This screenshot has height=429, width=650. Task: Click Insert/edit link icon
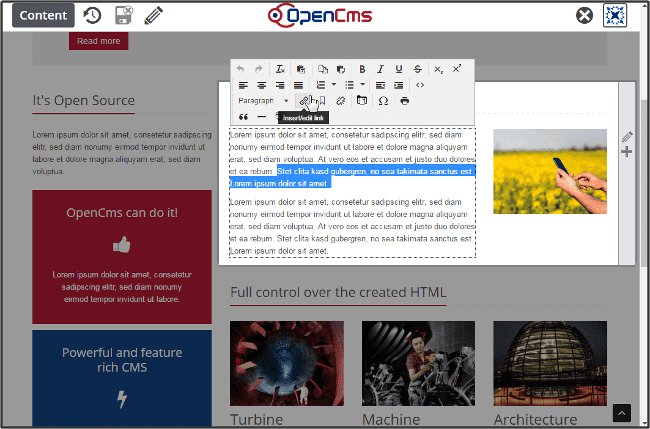[x=304, y=101]
